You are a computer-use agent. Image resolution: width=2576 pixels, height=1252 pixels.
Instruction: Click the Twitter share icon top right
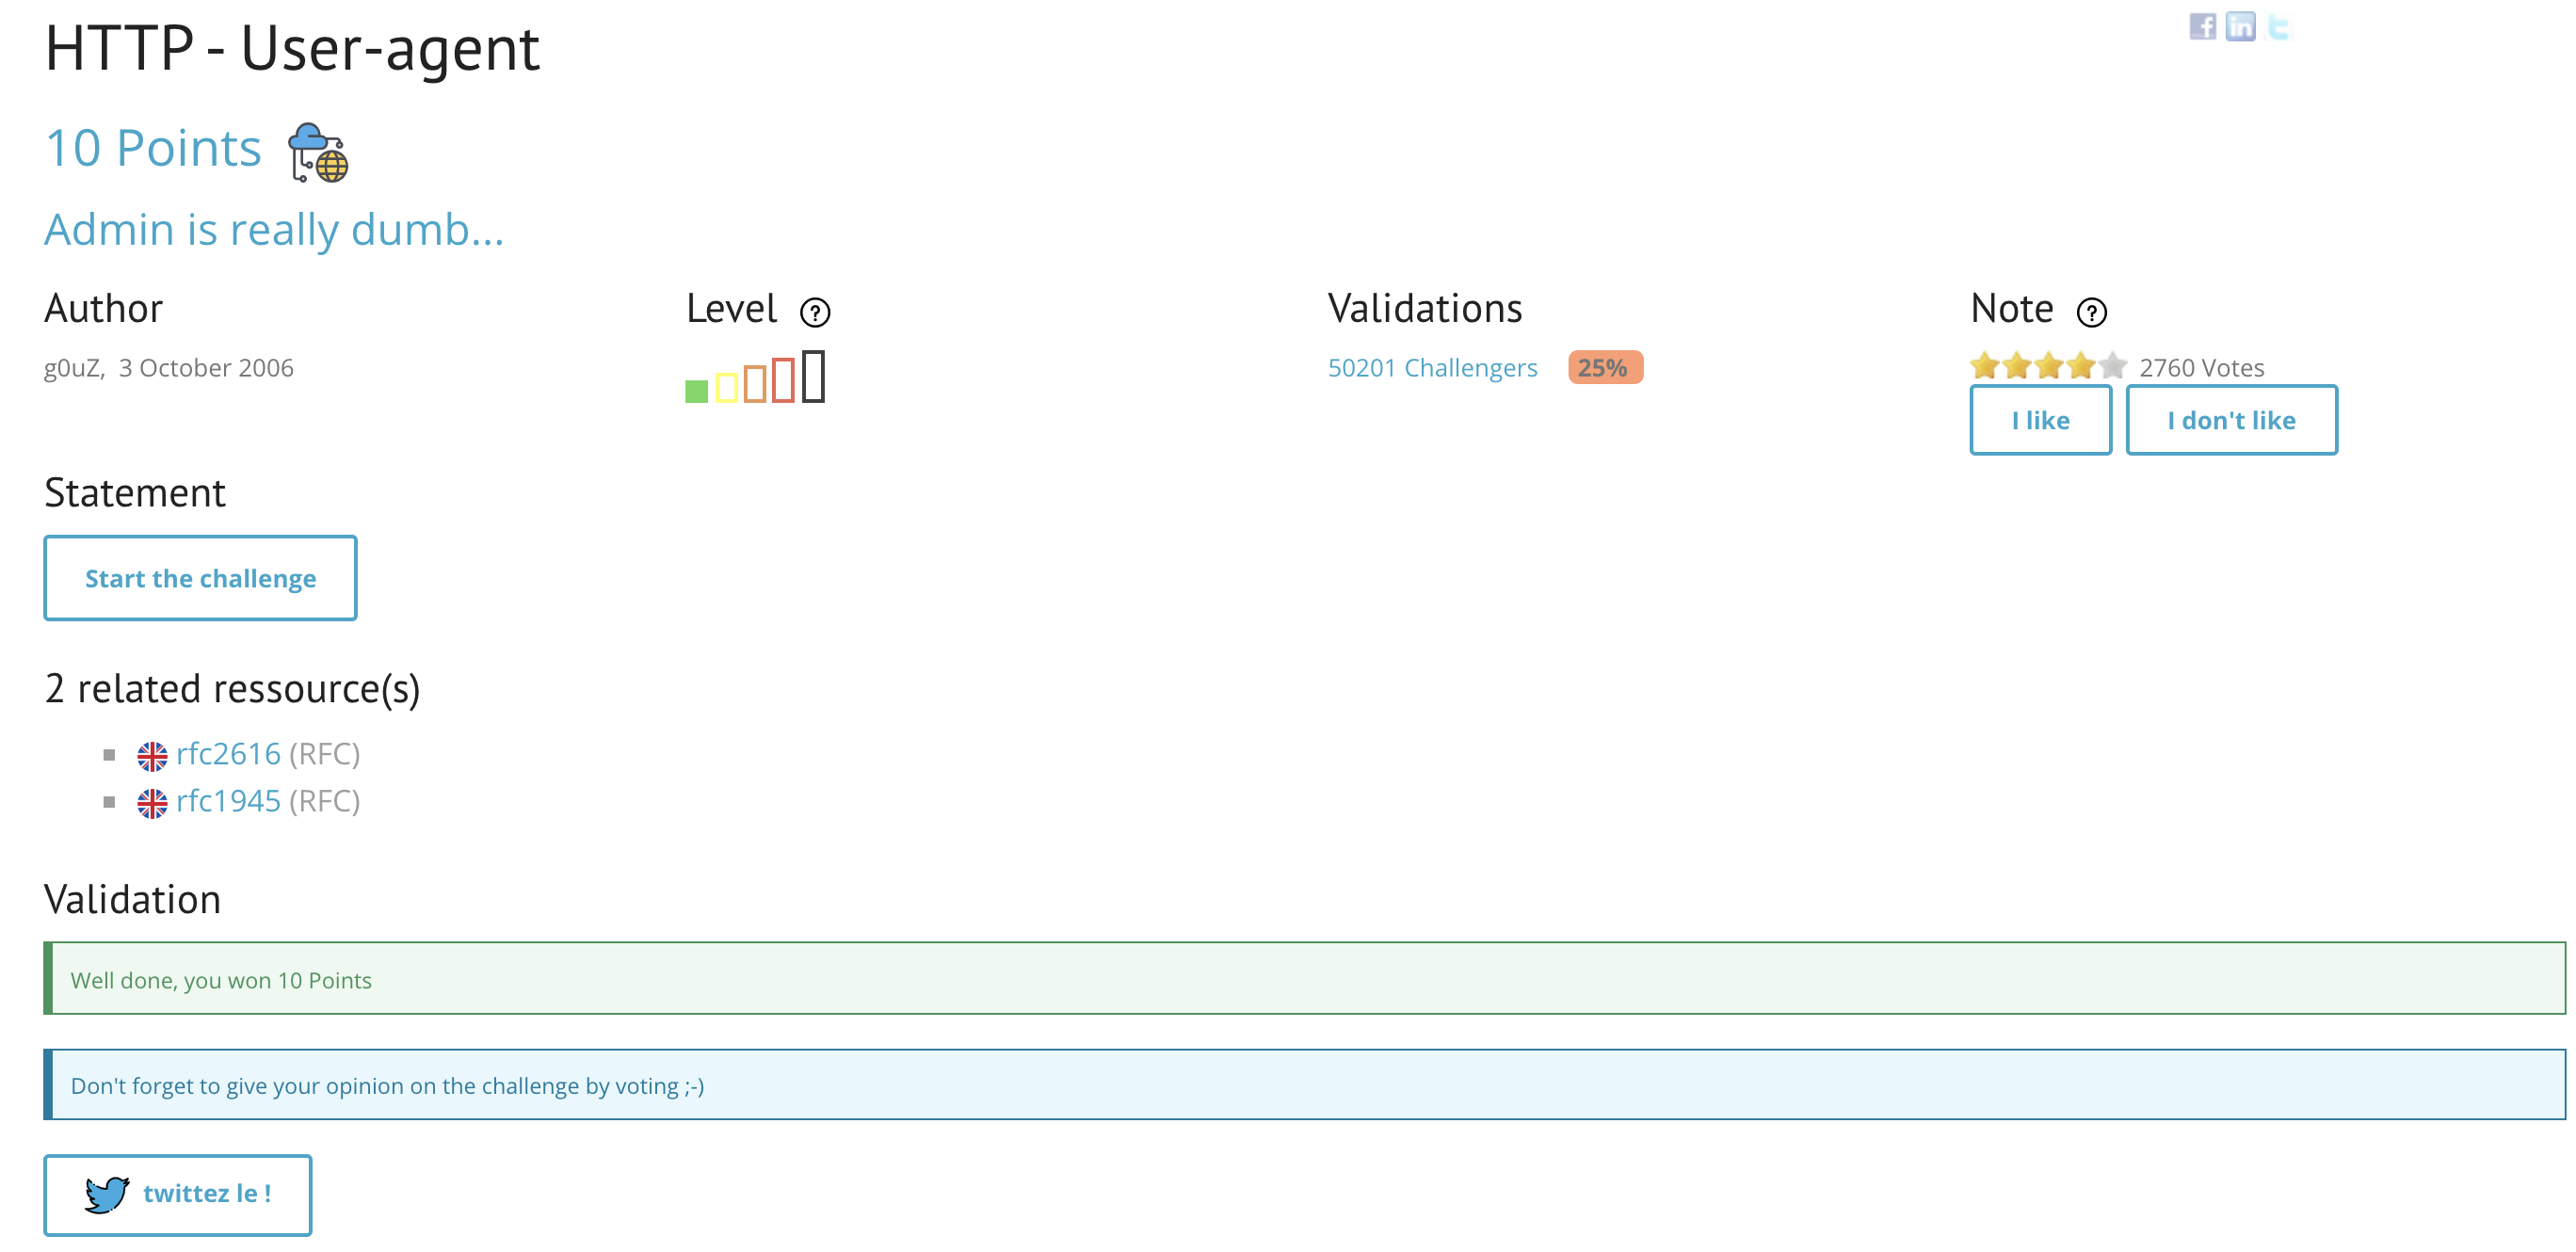[x=2278, y=26]
